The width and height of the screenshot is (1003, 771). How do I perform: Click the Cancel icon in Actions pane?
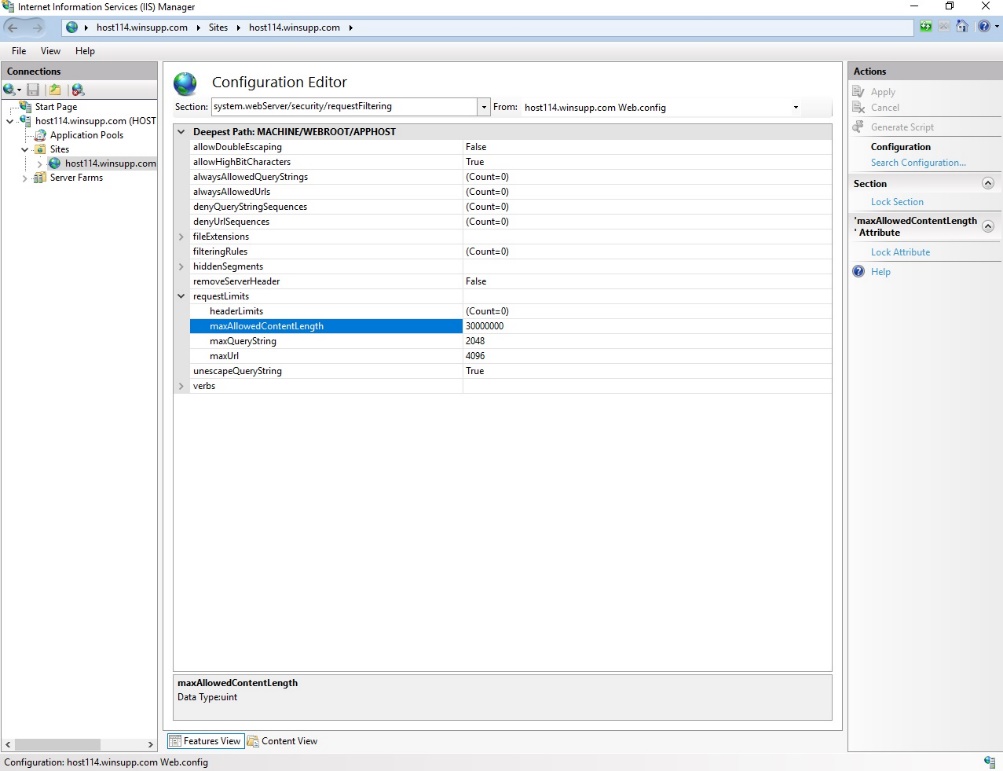(858, 107)
